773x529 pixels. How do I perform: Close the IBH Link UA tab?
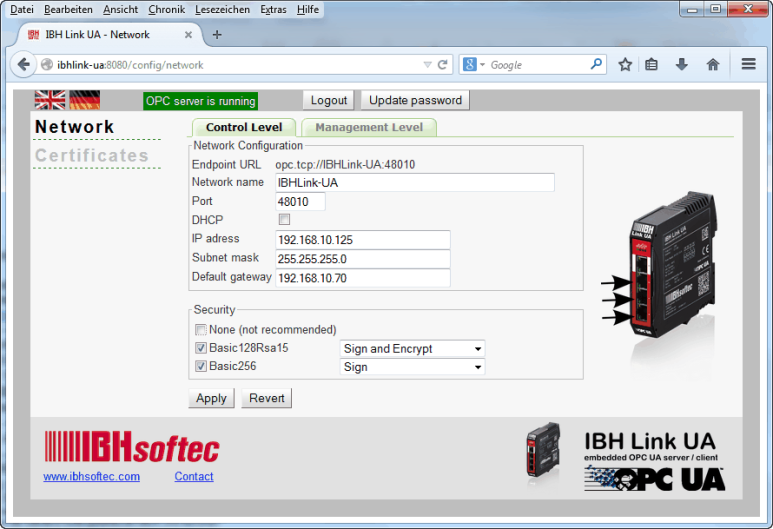[x=188, y=35]
